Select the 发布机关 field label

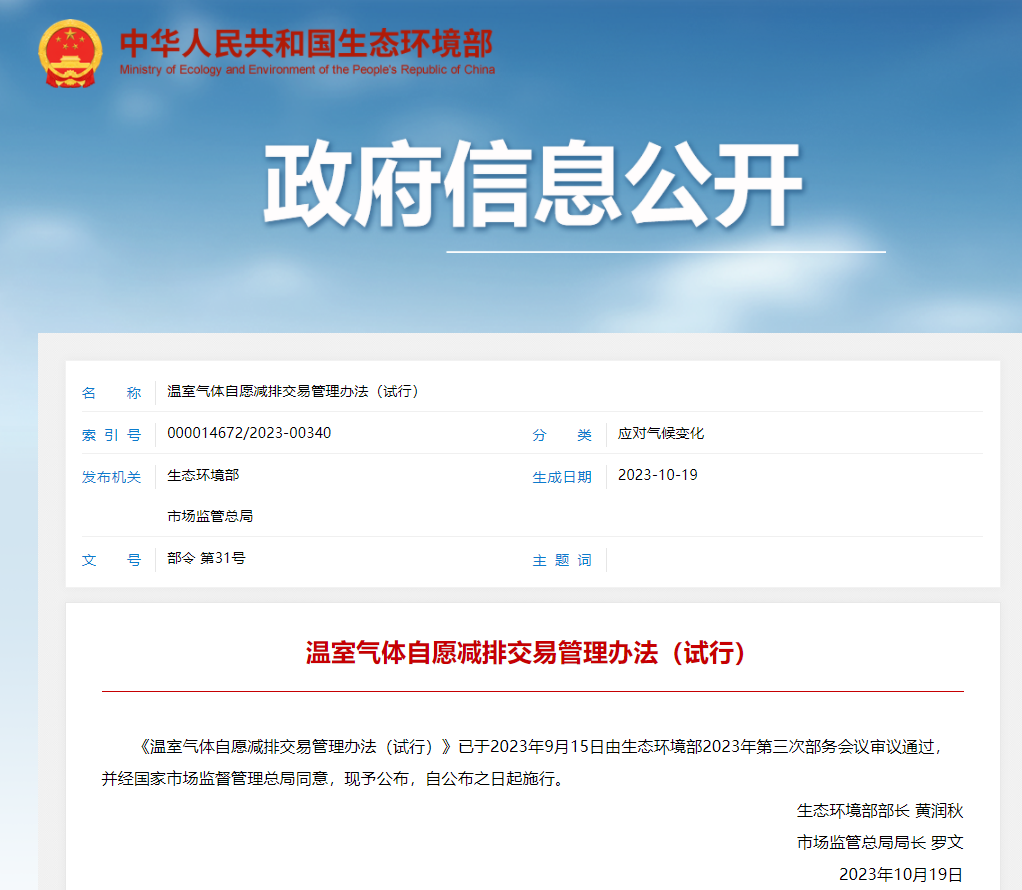point(110,477)
